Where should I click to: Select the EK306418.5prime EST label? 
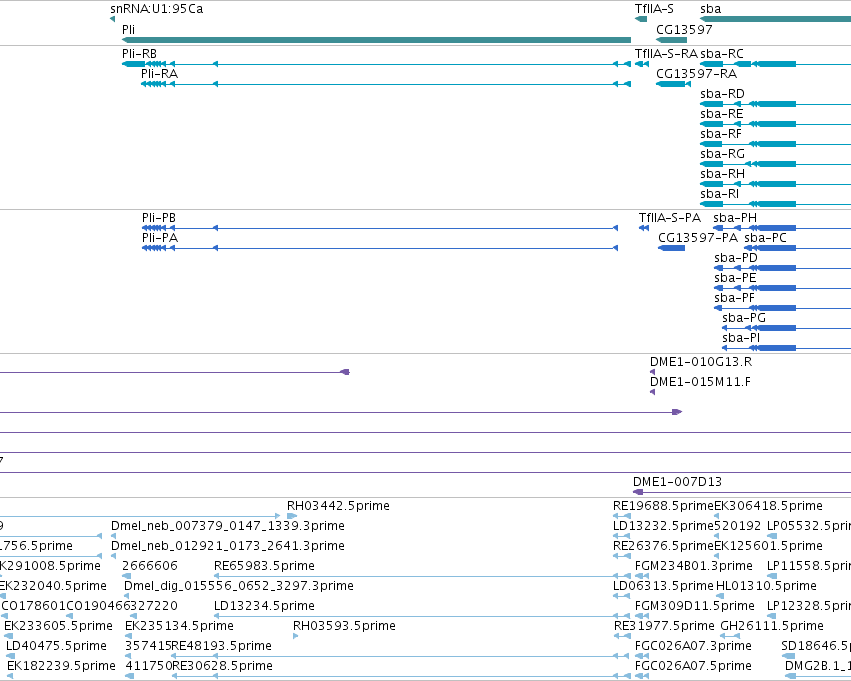click(x=769, y=506)
